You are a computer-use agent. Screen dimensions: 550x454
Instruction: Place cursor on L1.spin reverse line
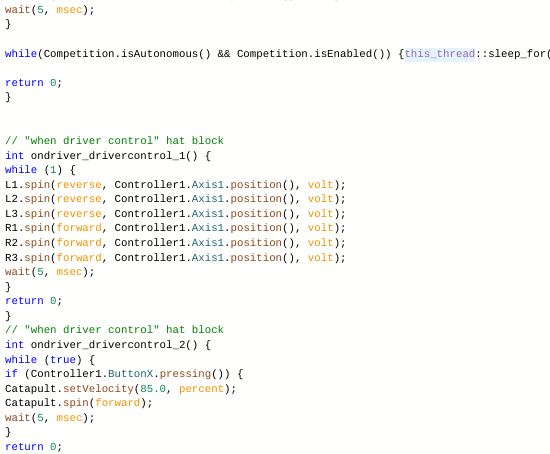(175, 185)
